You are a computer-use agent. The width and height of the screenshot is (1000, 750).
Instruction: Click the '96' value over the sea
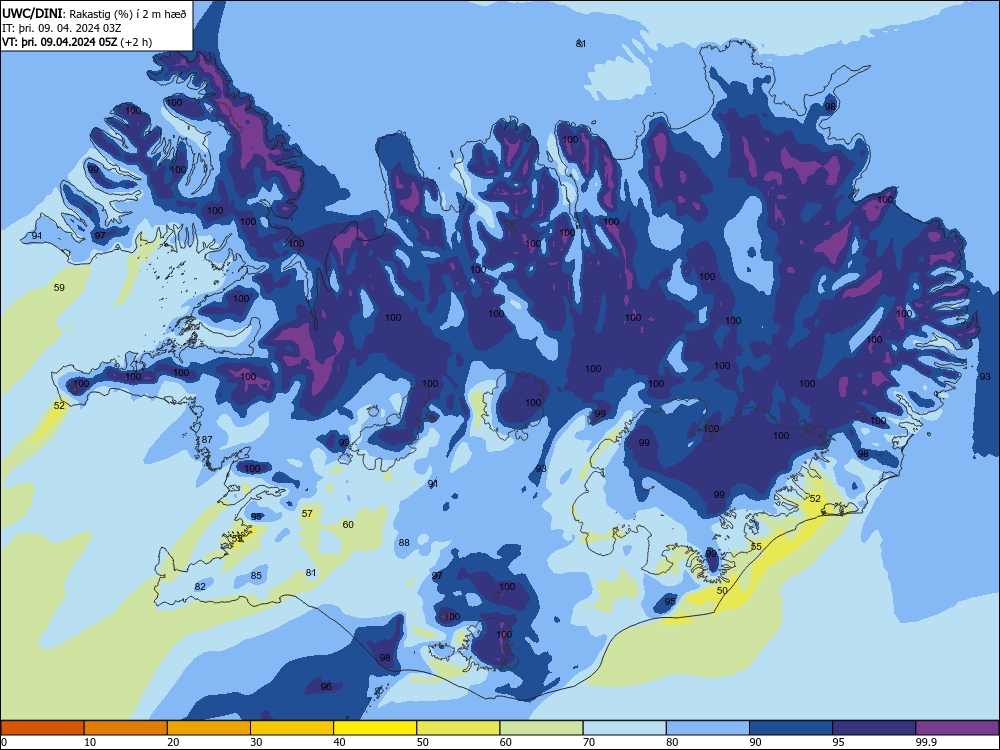click(x=327, y=687)
